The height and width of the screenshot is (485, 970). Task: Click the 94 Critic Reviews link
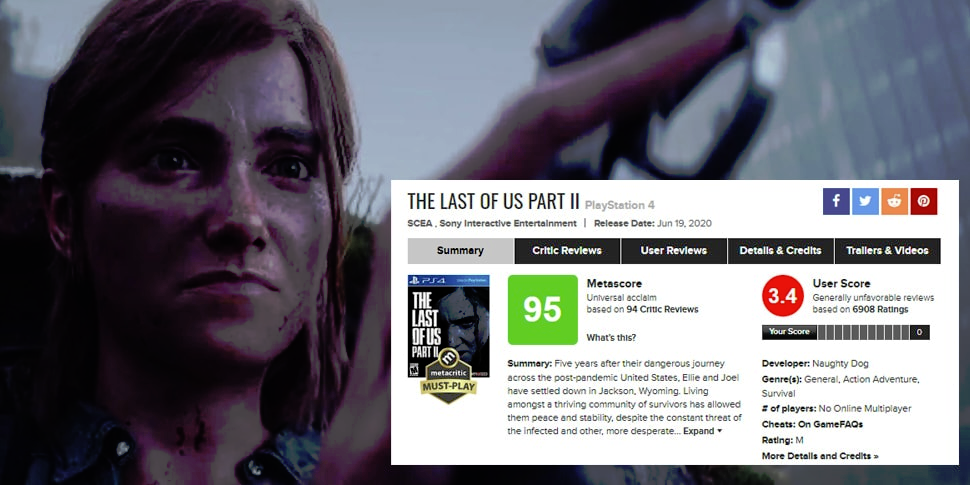(662, 309)
